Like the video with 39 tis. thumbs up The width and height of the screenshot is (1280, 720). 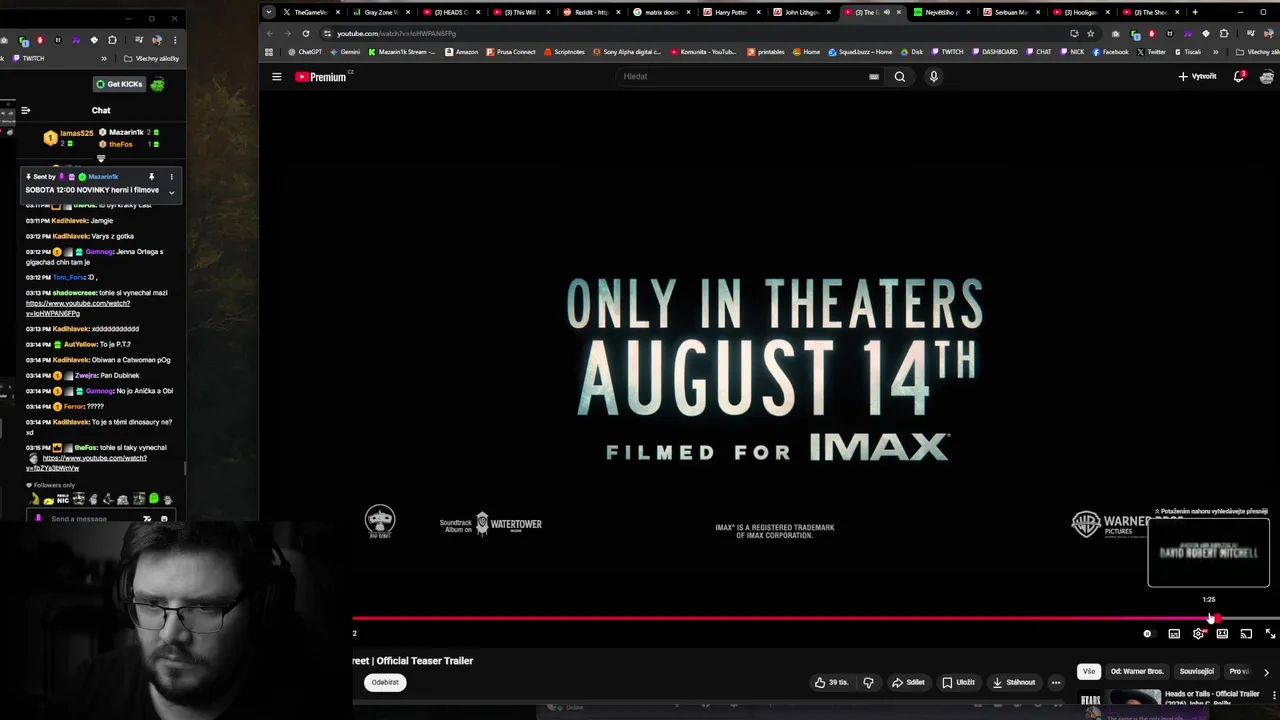(831, 682)
